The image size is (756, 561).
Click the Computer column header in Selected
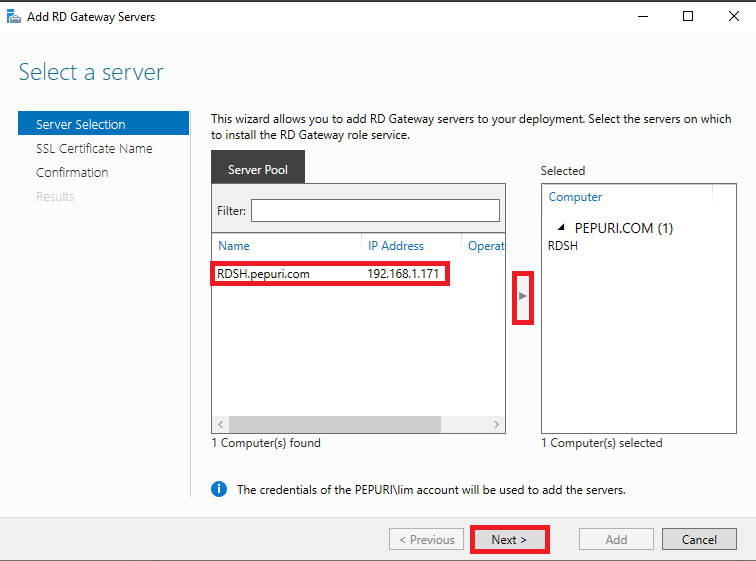click(575, 197)
